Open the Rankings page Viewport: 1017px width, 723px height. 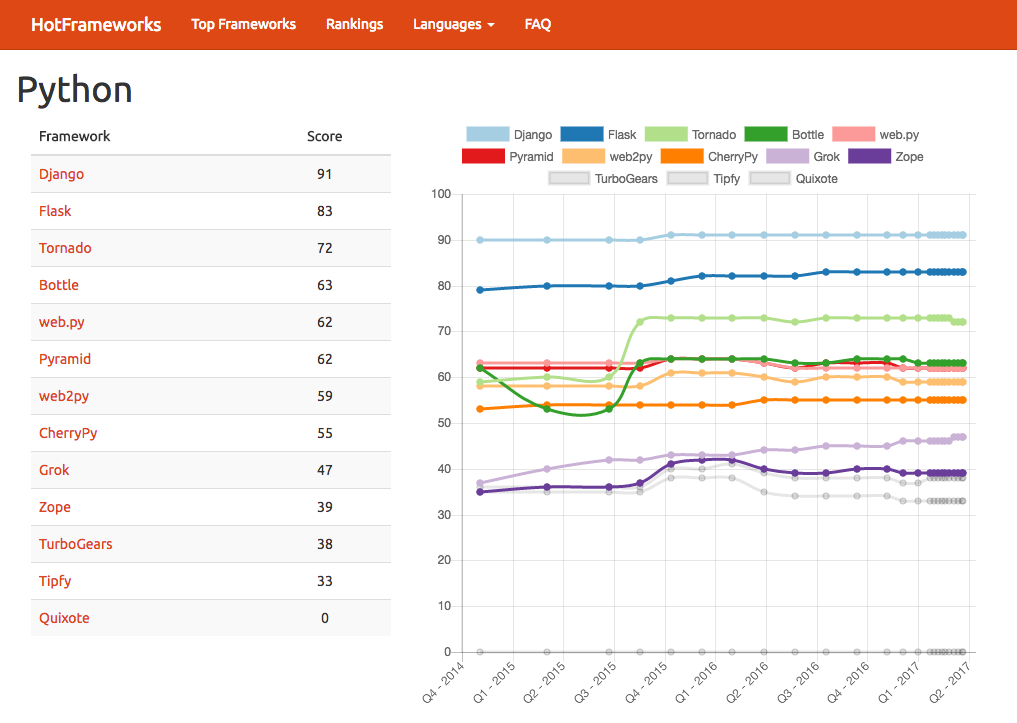click(x=354, y=24)
